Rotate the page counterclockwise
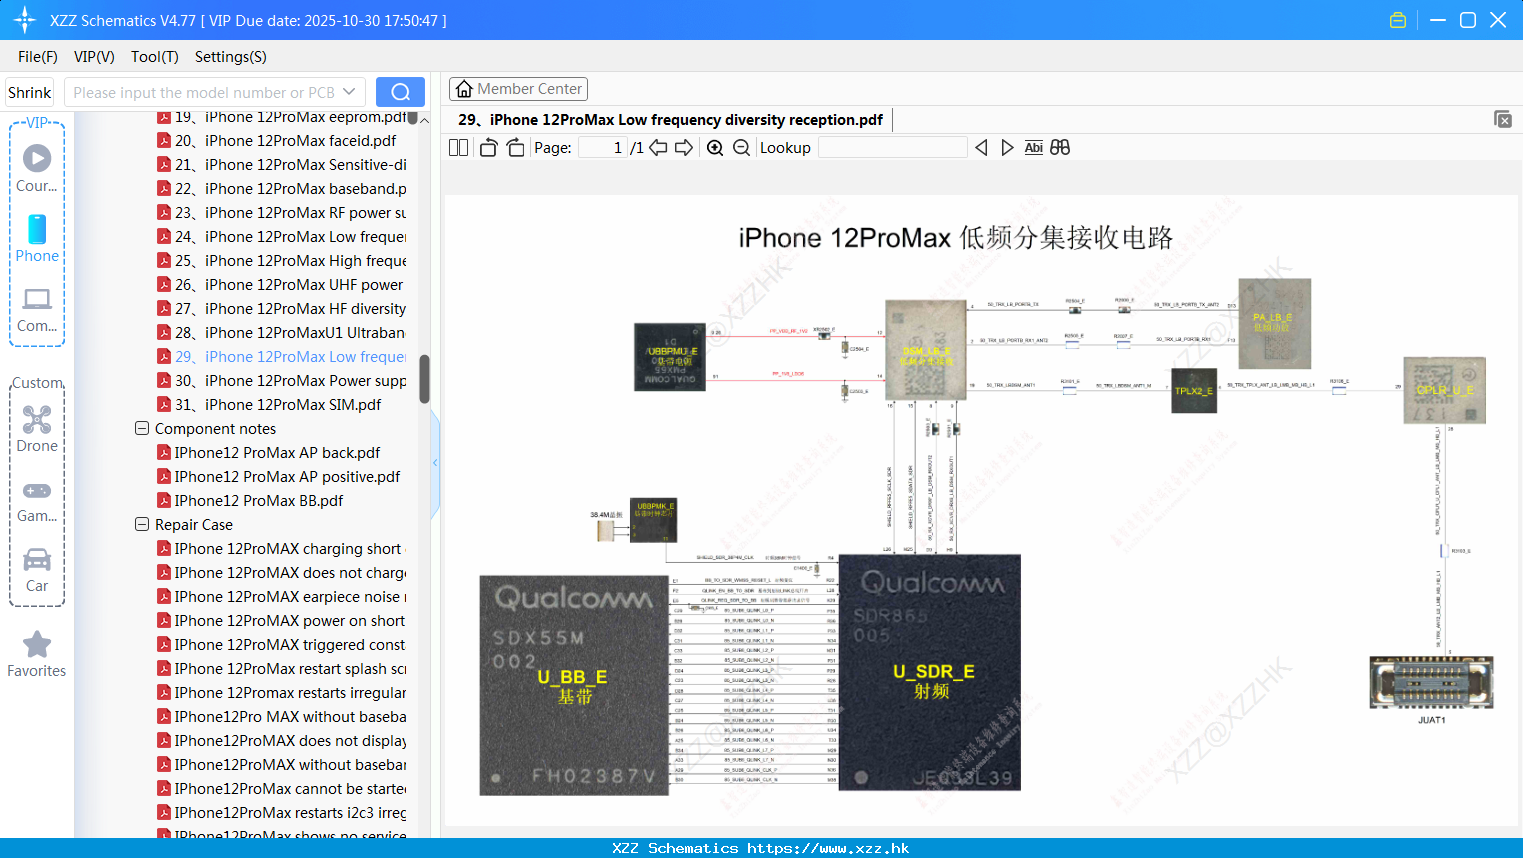Screen dimensions: 1523x858 click(488, 148)
